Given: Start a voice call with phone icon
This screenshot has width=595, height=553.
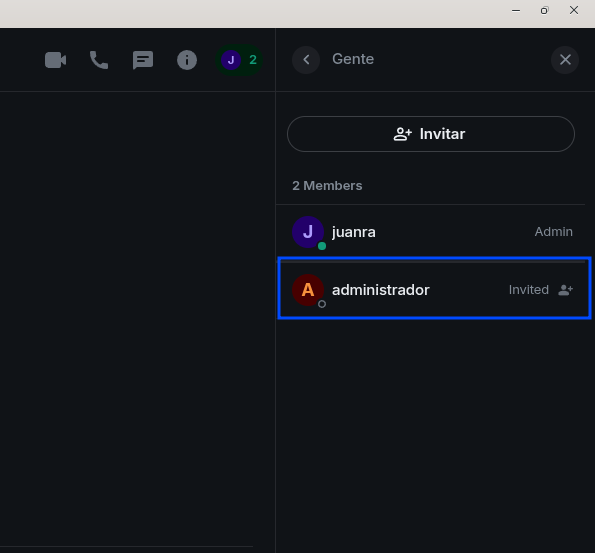Looking at the screenshot, I should [99, 60].
